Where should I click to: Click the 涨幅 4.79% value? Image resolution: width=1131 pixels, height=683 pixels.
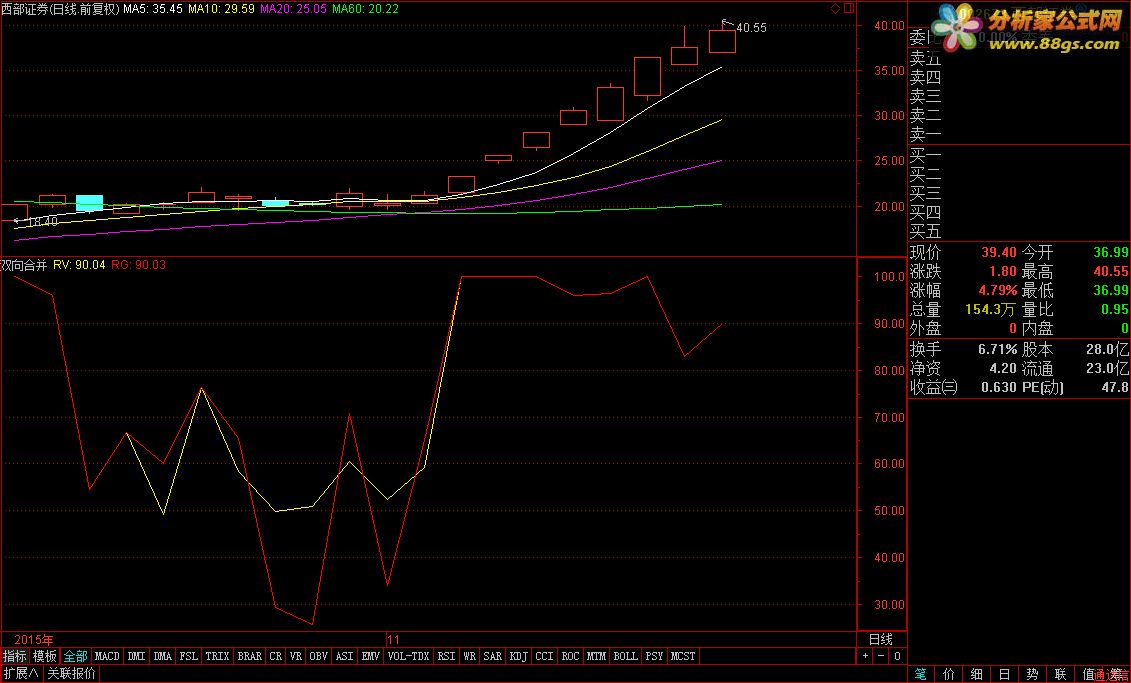998,291
